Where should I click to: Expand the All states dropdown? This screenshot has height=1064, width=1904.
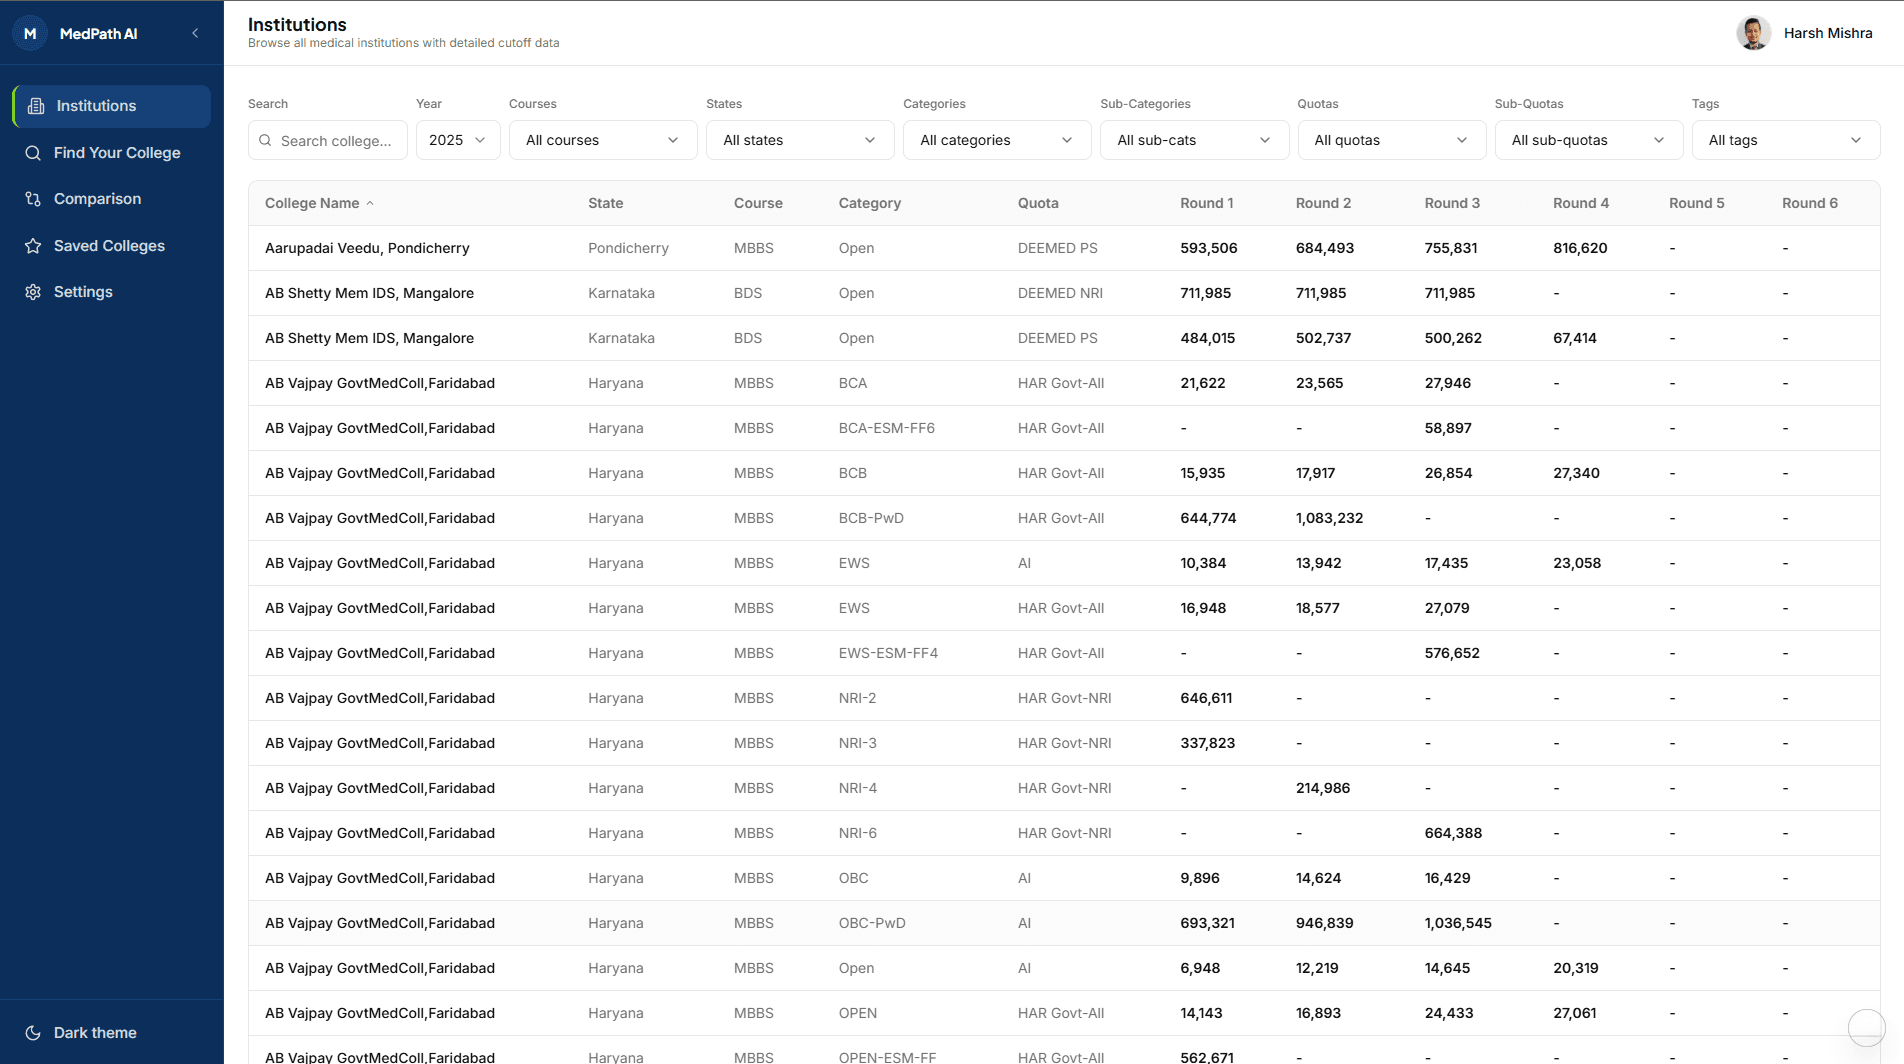tap(799, 140)
